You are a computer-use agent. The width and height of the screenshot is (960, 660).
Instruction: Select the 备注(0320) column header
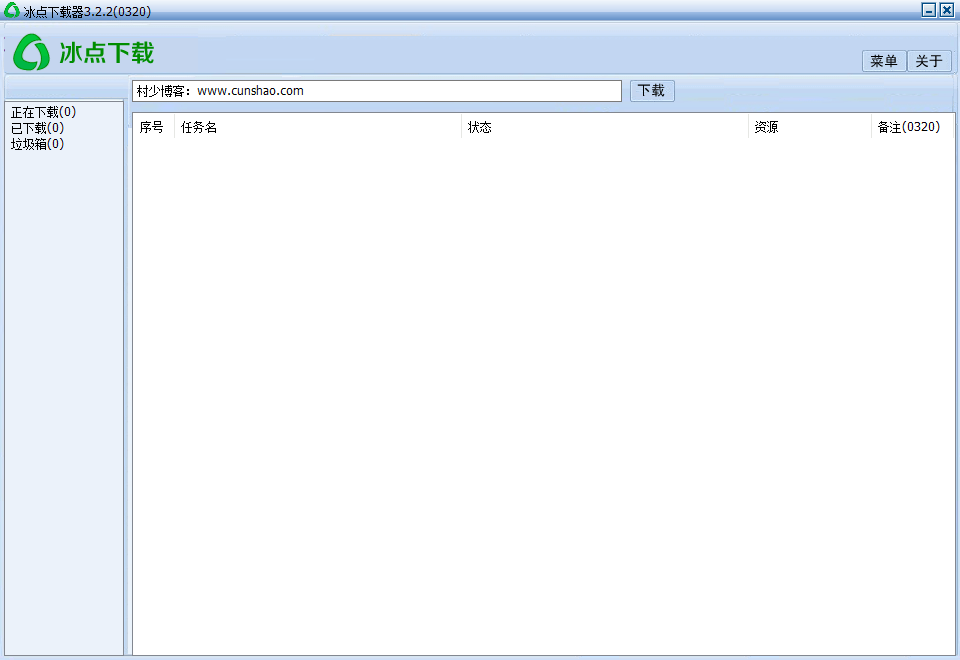point(908,127)
